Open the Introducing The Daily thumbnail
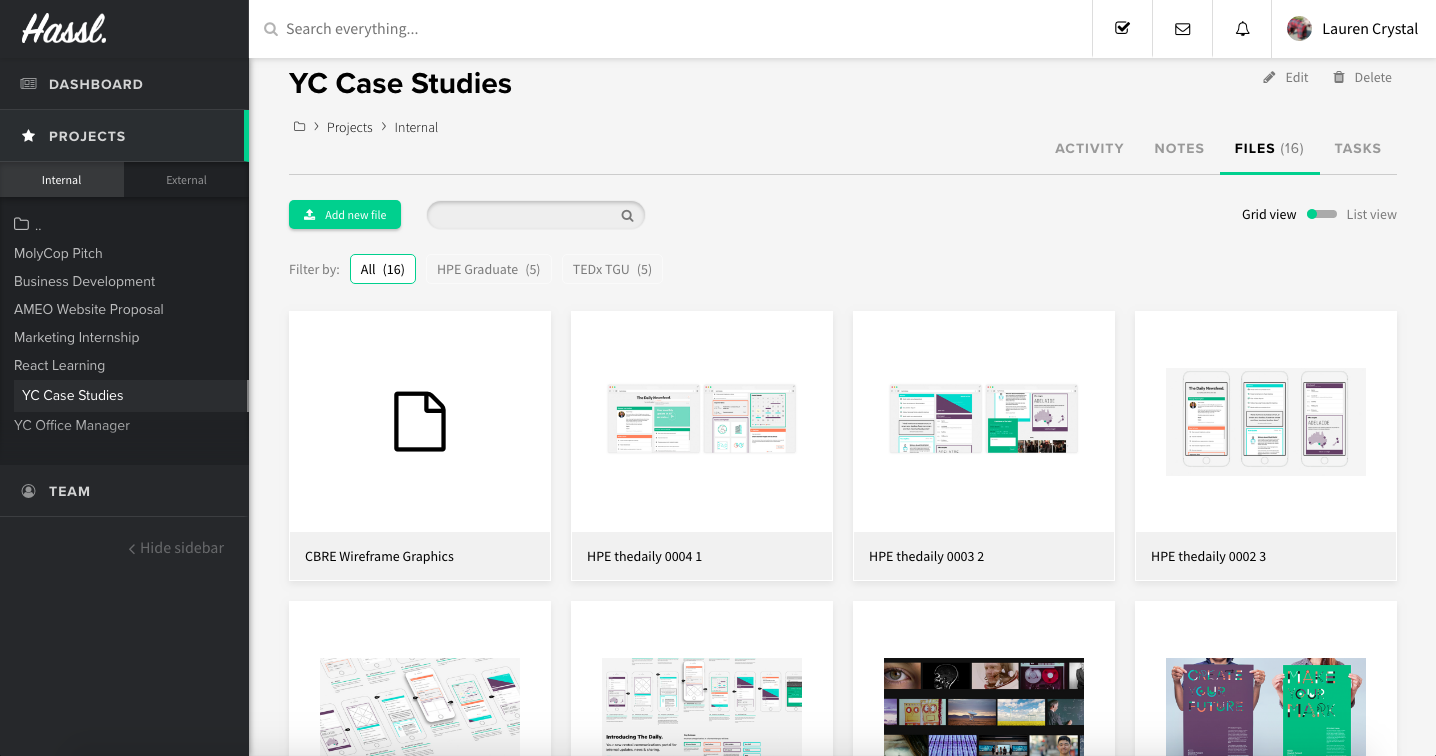The height and width of the screenshot is (756, 1436). [x=702, y=706]
